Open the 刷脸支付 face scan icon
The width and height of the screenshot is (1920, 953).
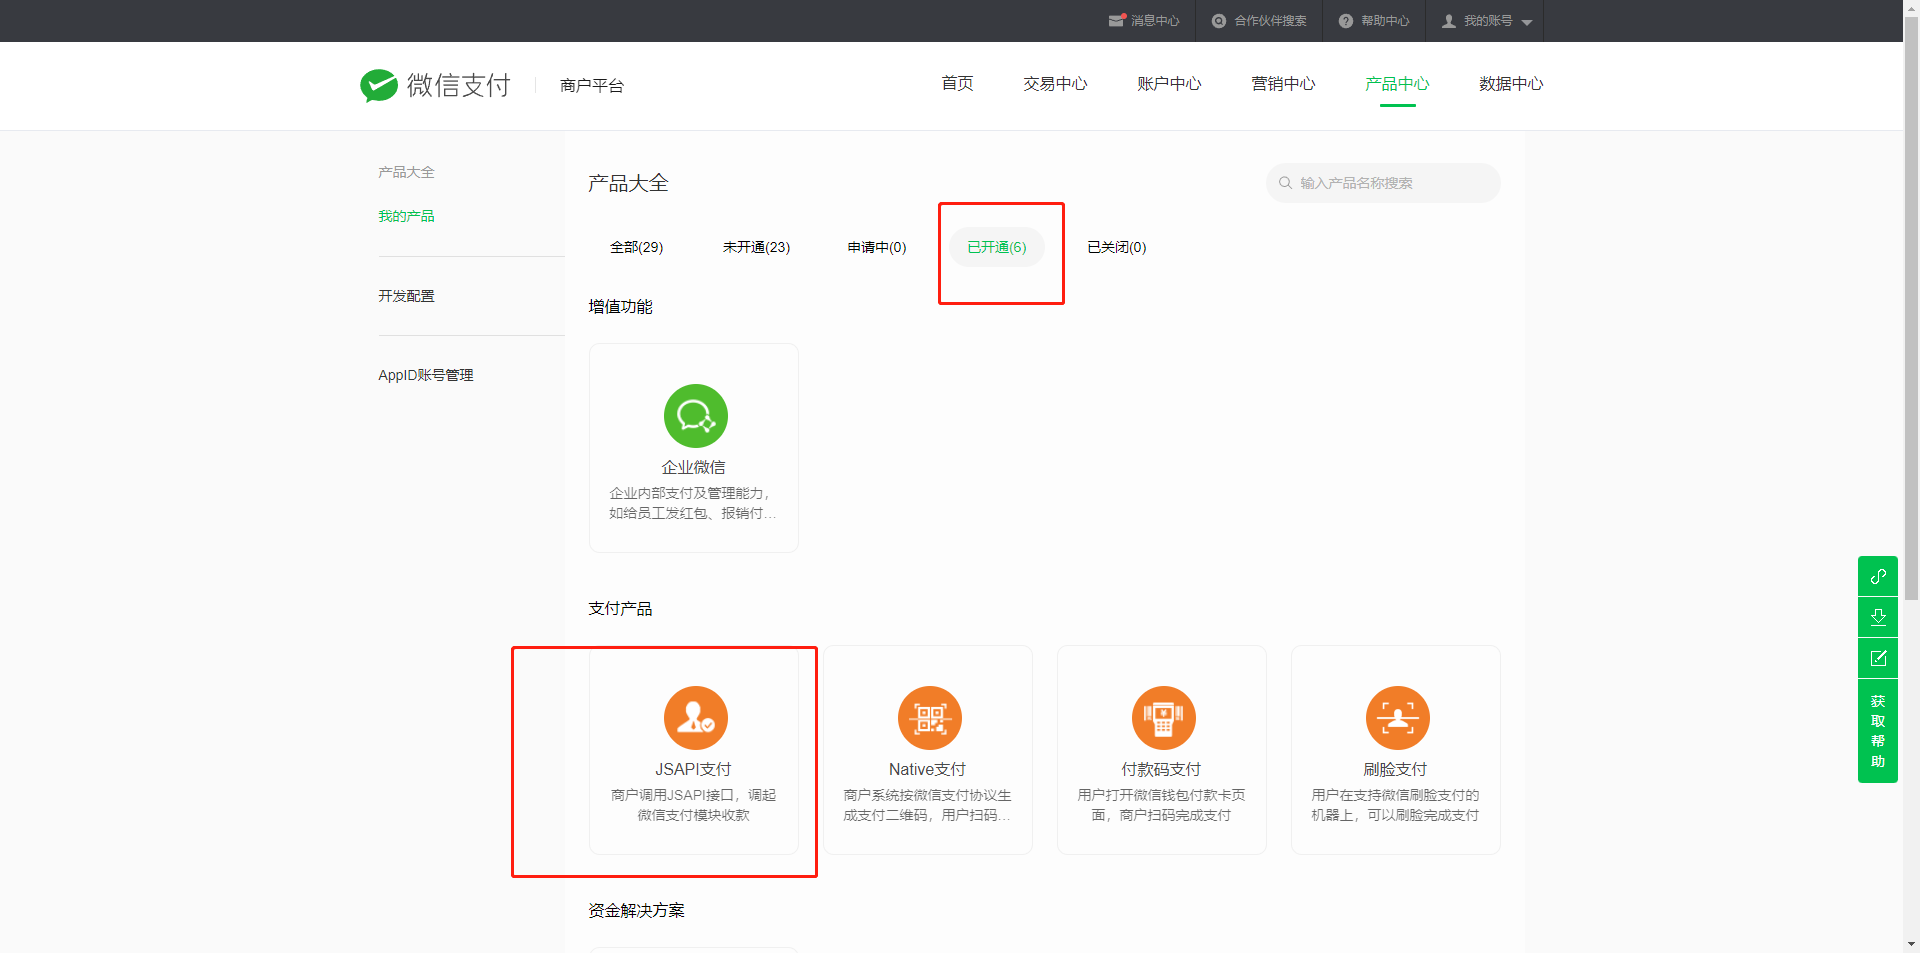(x=1397, y=718)
